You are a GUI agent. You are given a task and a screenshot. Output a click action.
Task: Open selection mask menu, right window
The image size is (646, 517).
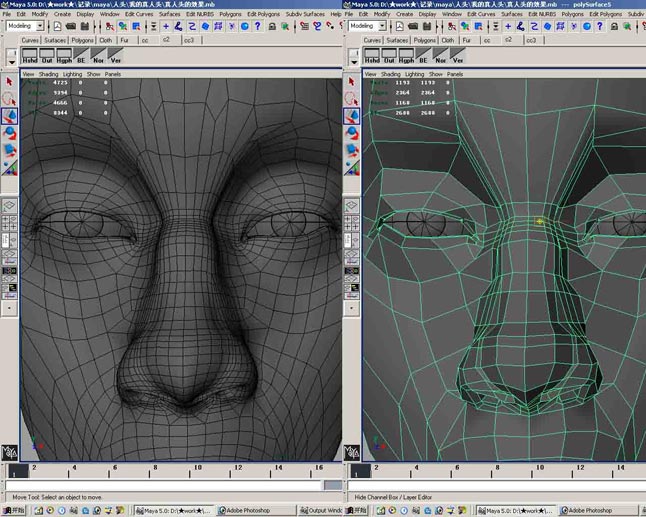(x=496, y=26)
